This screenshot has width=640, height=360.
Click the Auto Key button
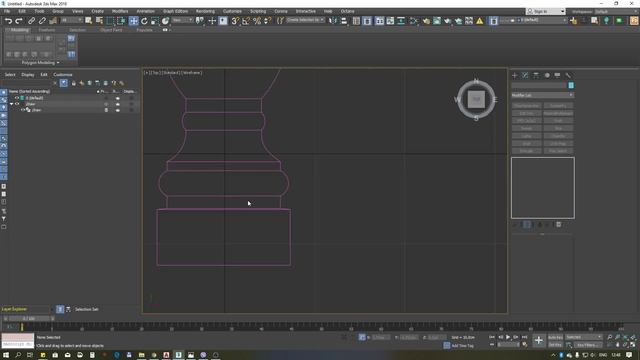[x=555, y=337]
